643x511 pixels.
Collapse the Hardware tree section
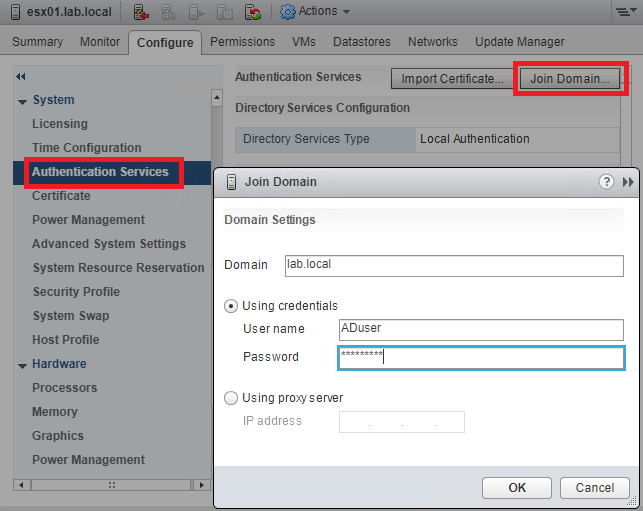23,365
